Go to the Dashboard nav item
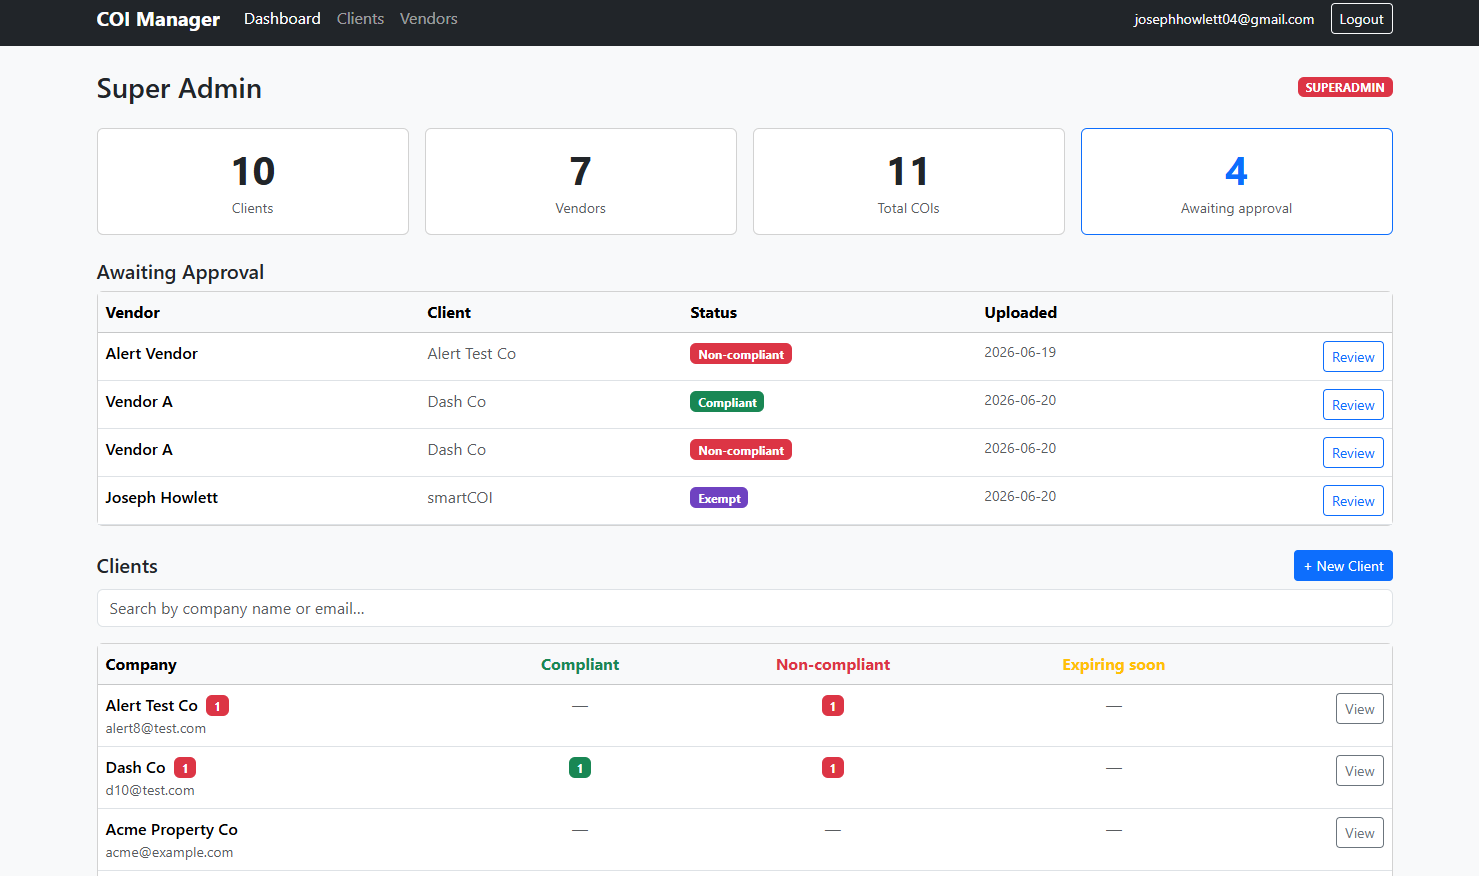Screen dimensions: 1479x876 coord(282,19)
